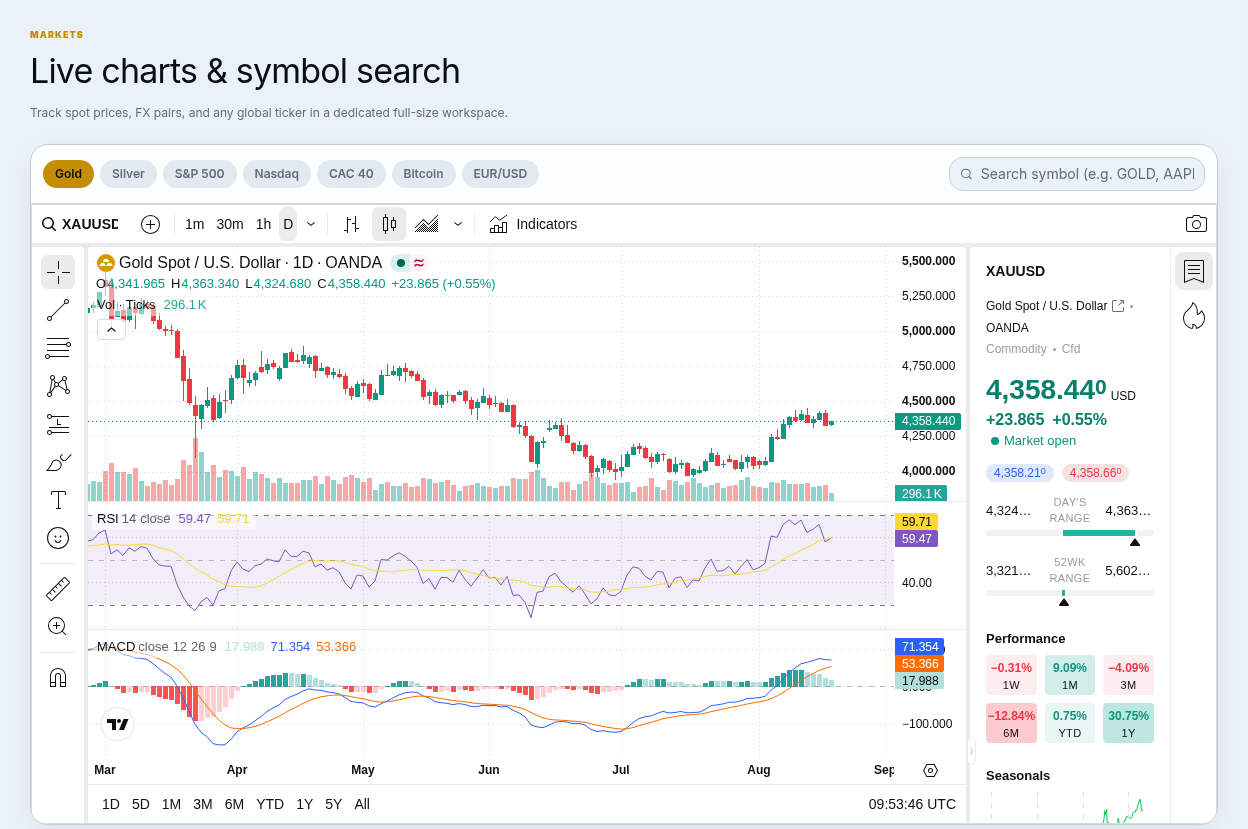Toggle the market open status indicator in legend
Image resolution: width=1248 pixels, height=829 pixels.
pyautogui.click(x=400, y=263)
